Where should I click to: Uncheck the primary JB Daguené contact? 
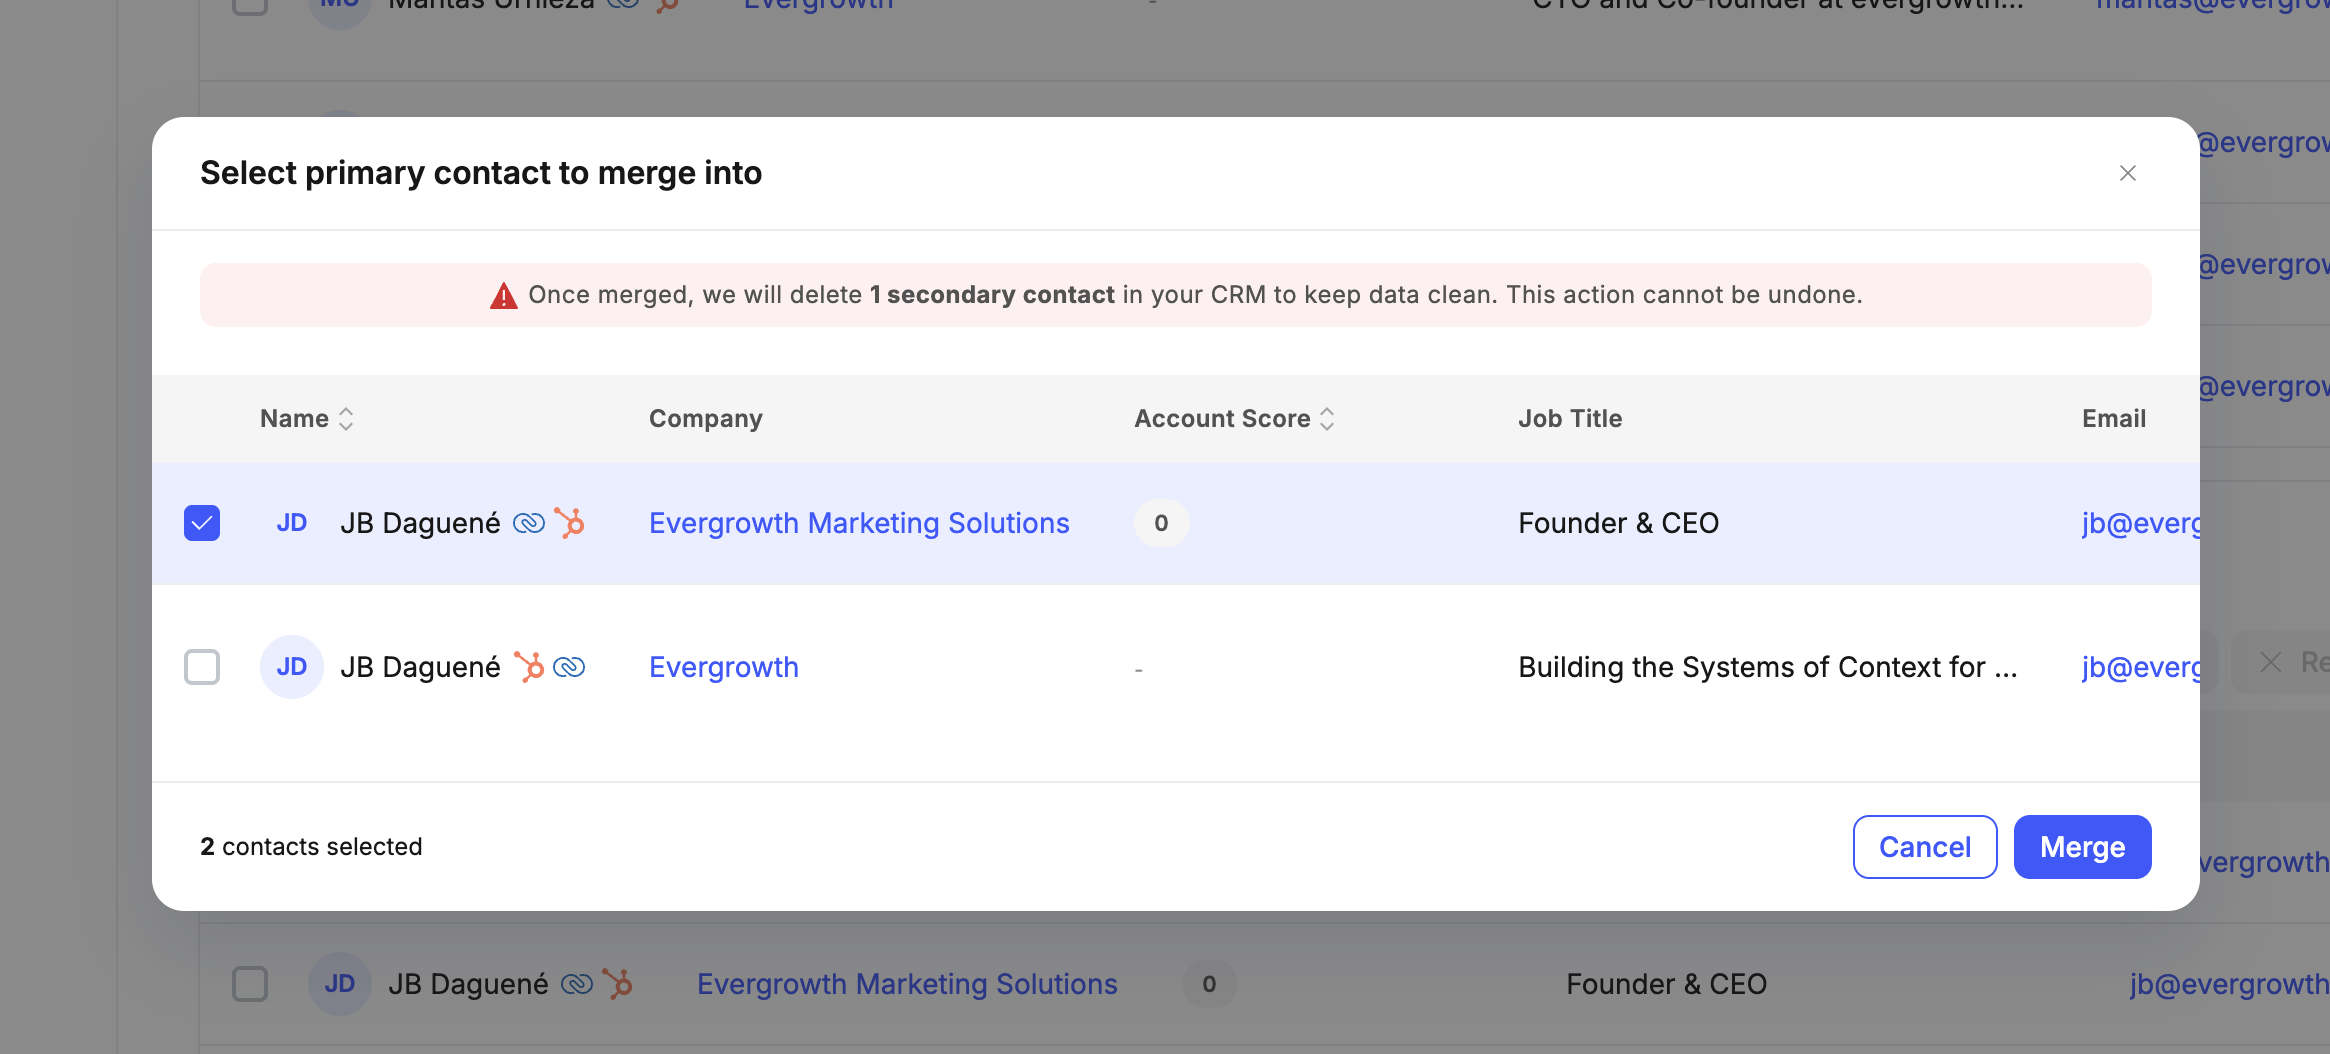[x=202, y=522]
